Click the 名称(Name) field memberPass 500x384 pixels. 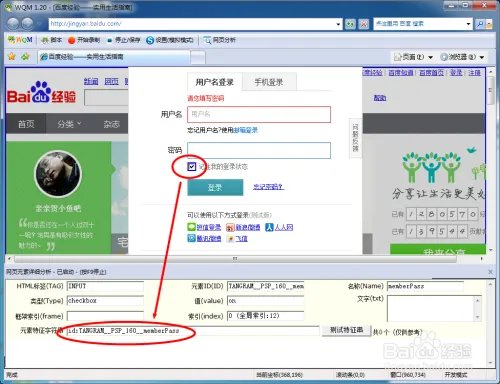click(x=426, y=286)
